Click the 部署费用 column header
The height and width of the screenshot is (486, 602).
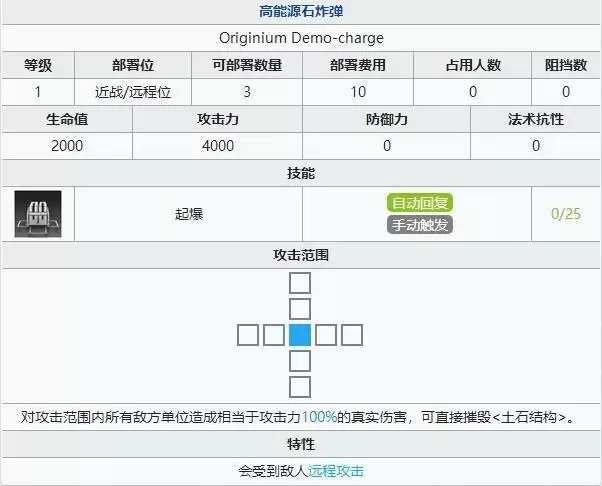[x=357, y=65]
